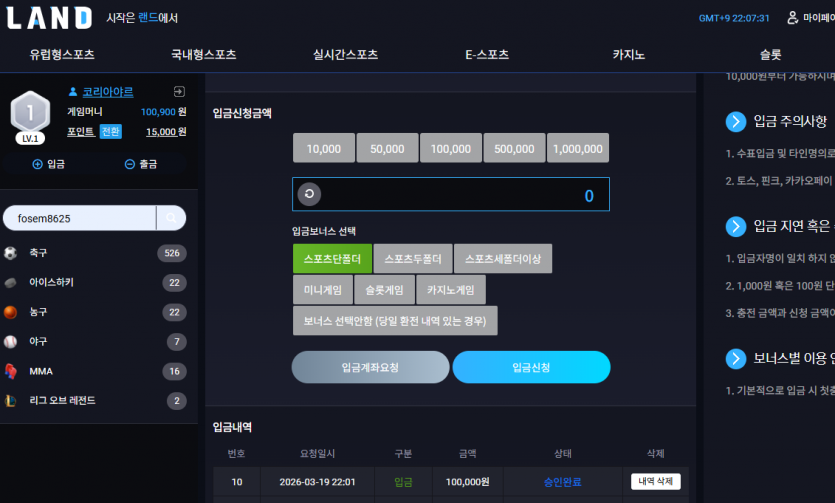Open the basketball 농구 category
The width and height of the screenshot is (835, 503).
pos(95,312)
